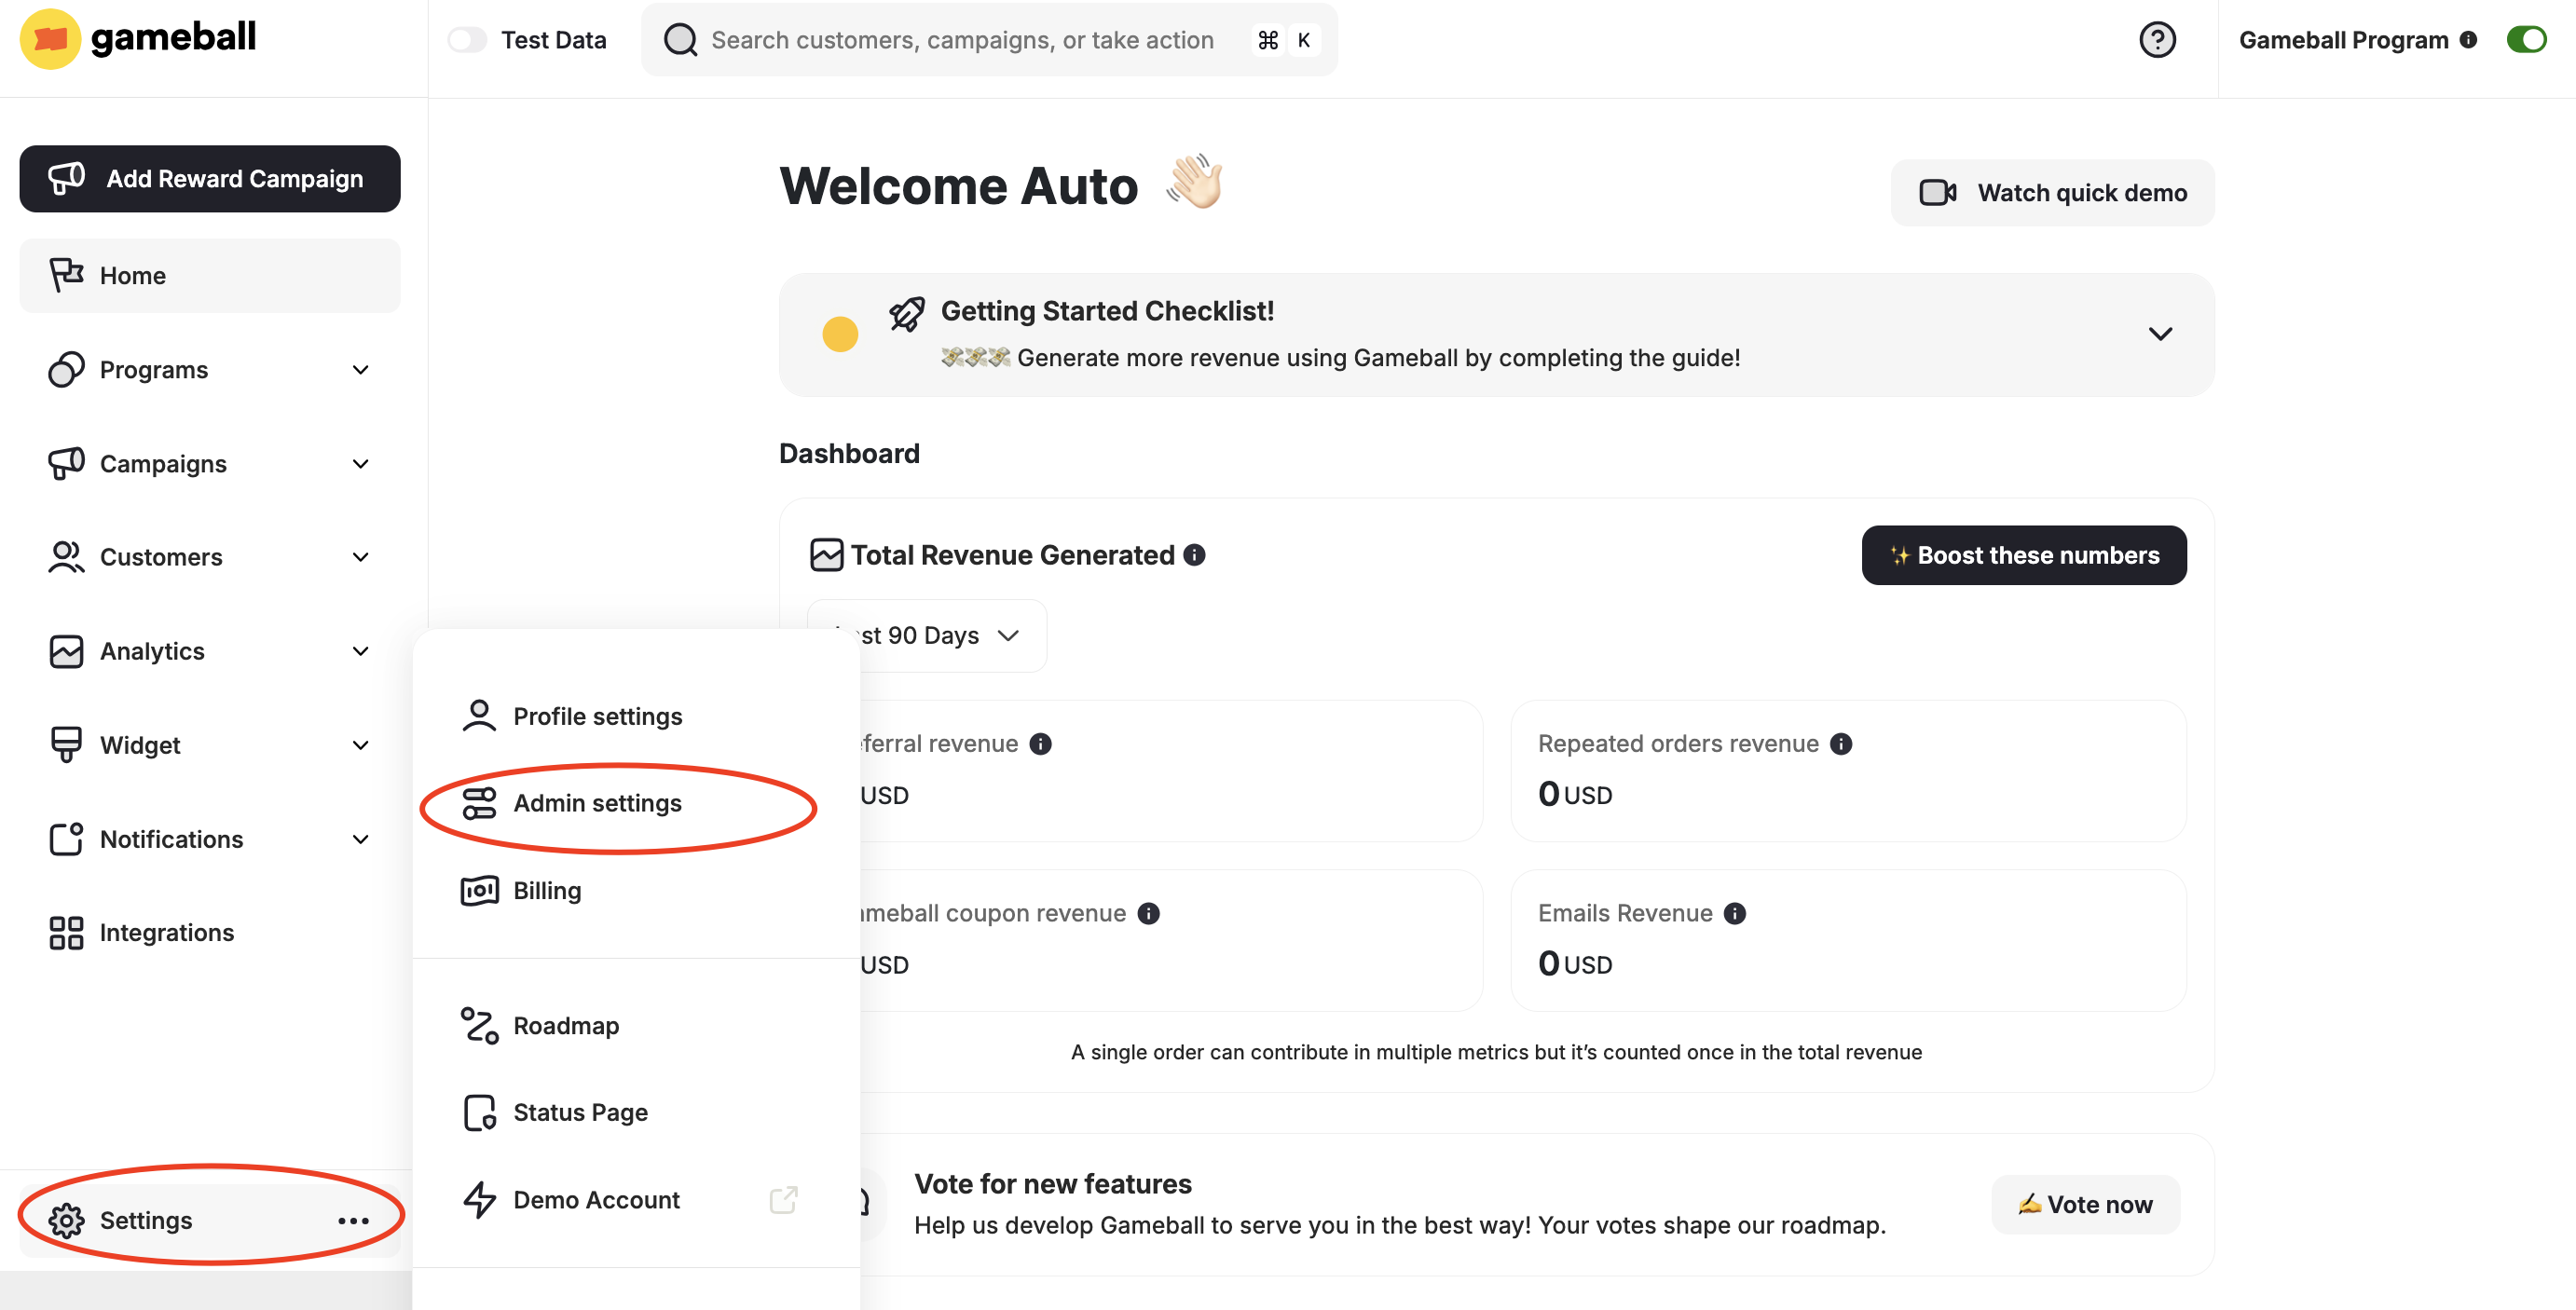This screenshot has height=1310, width=2576.
Task: Click info icon next to Repeated orders revenue
Action: tap(1841, 744)
